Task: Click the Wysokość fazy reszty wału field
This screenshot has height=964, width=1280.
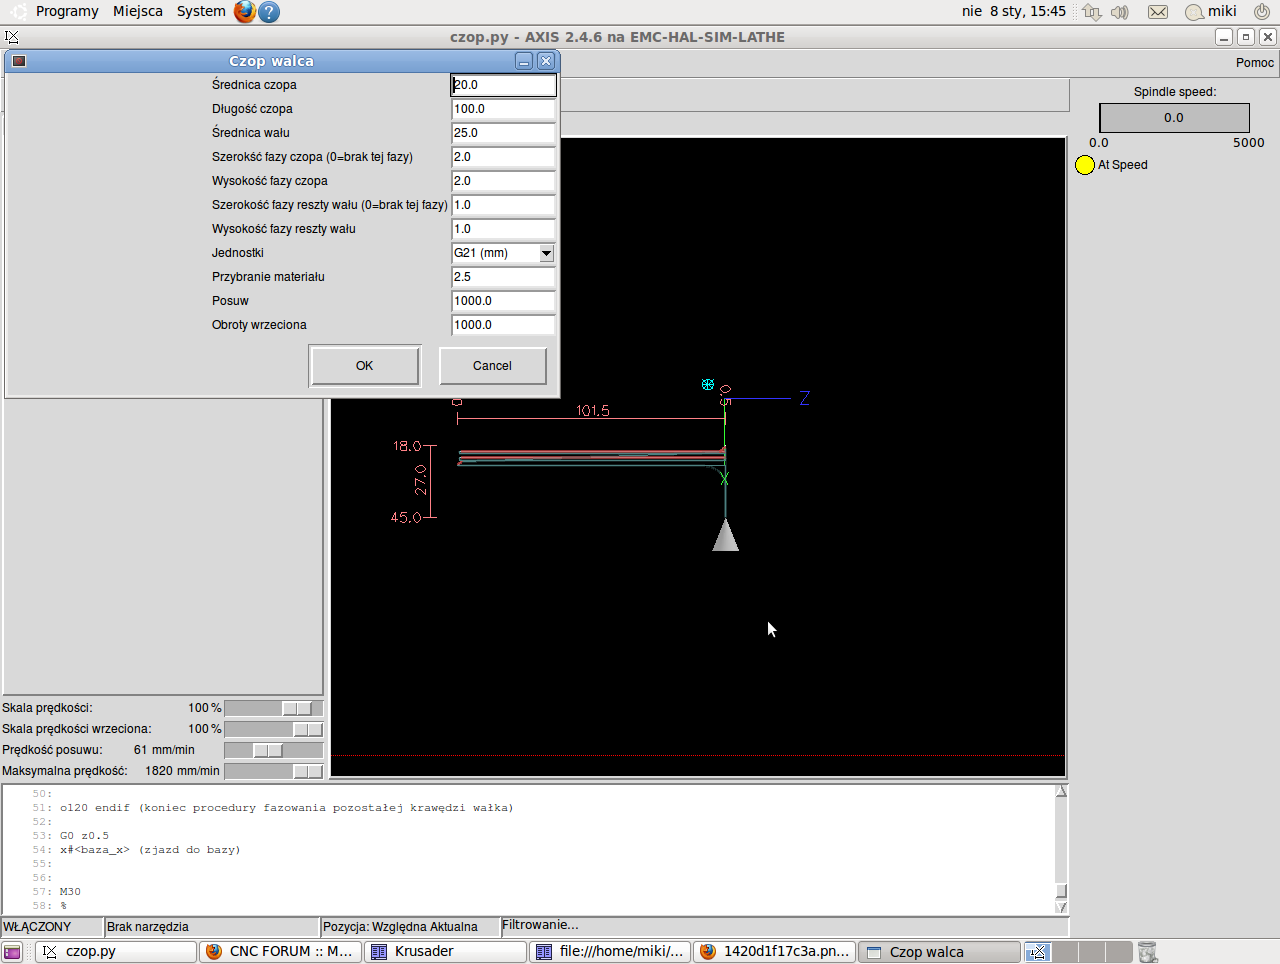Action: click(503, 229)
